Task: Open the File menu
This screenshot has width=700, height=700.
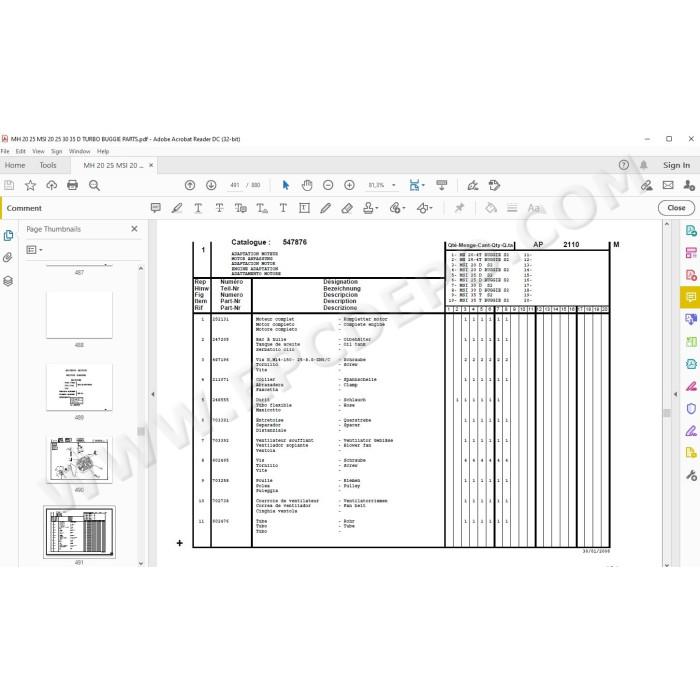Action: (x=5, y=151)
